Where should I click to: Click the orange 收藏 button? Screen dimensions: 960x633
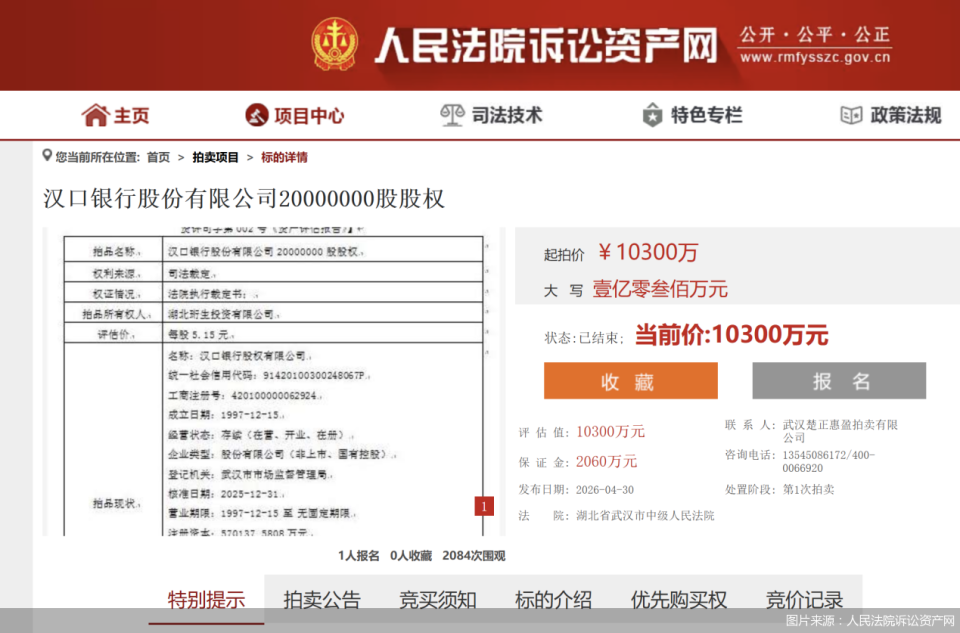631,381
